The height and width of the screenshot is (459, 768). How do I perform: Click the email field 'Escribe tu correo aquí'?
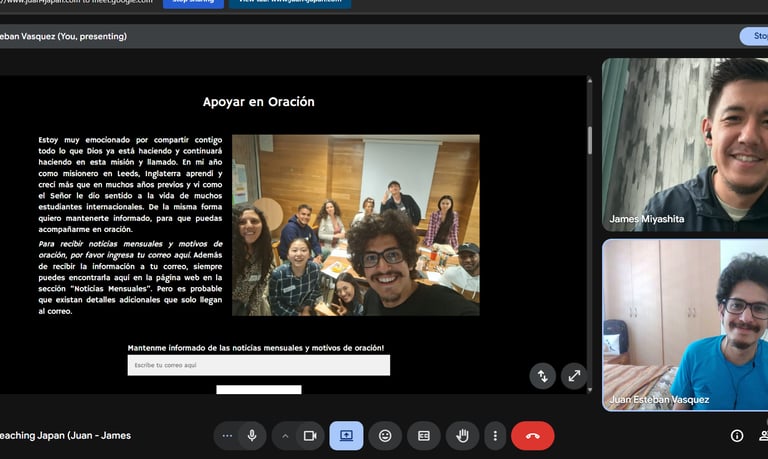259,365
